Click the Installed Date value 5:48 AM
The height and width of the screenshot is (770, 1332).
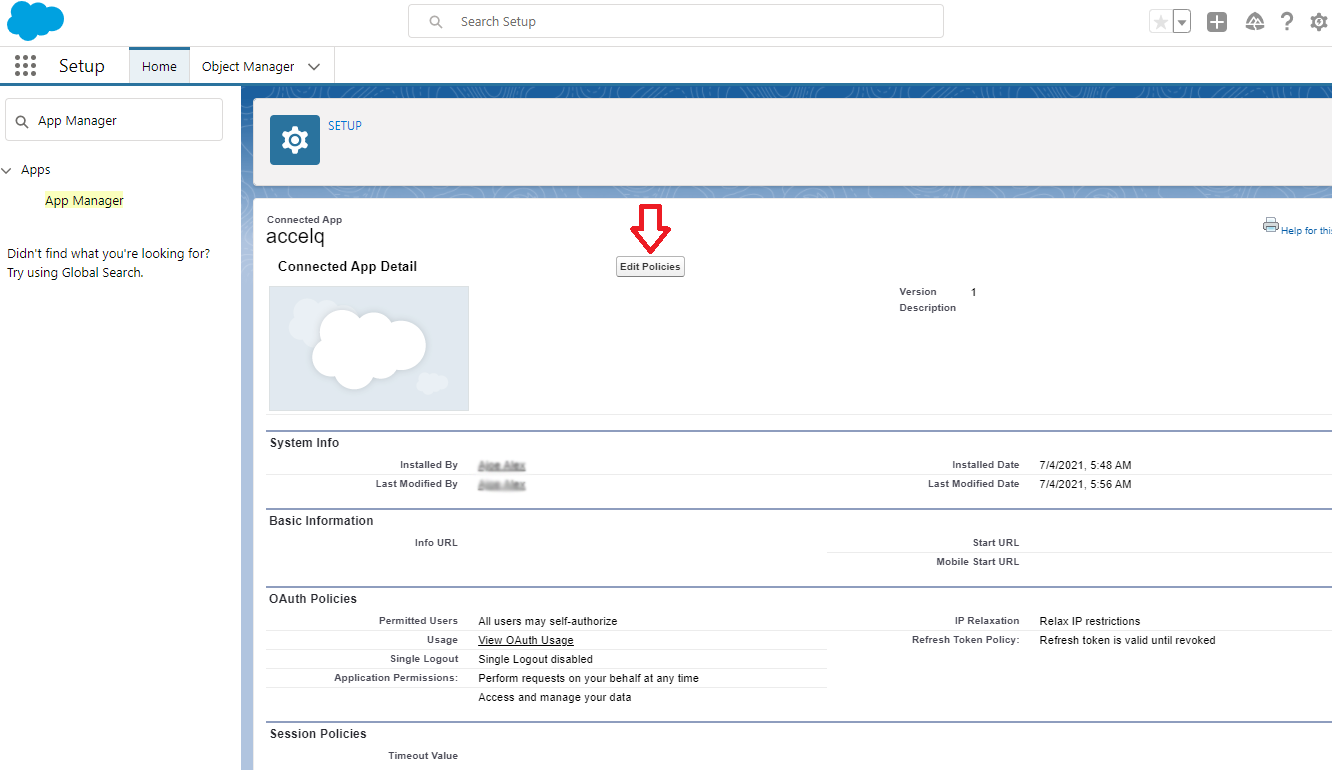(x=1086, y=465)
